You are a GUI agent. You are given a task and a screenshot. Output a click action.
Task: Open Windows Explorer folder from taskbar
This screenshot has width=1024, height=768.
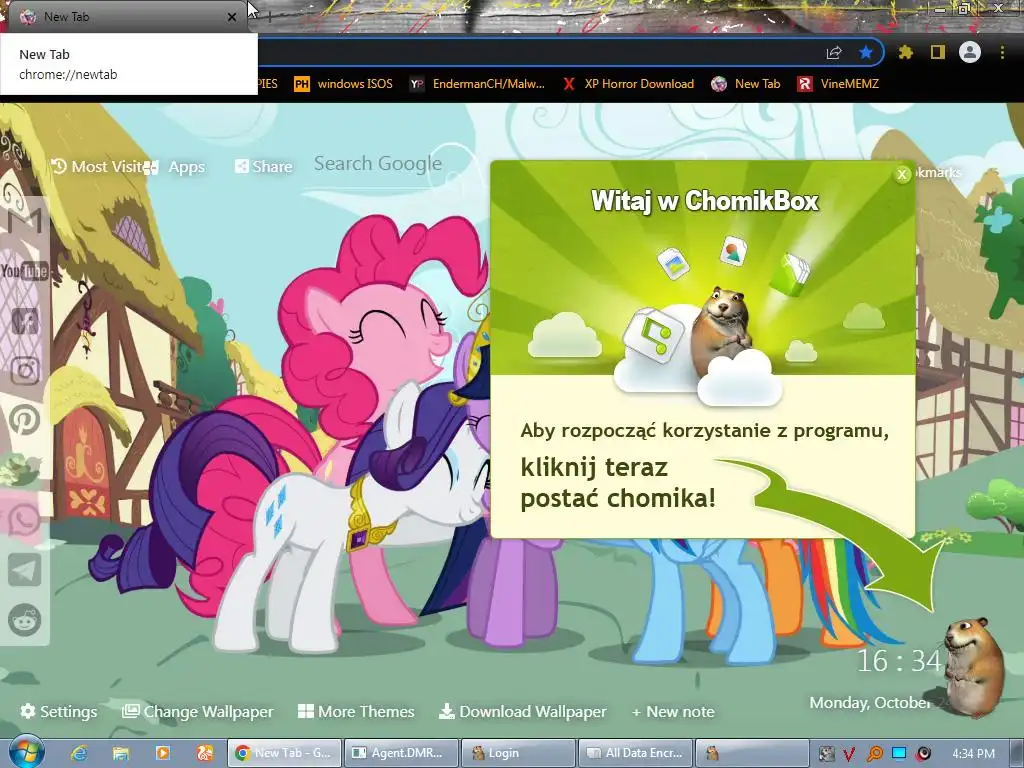pyautogui.click(x=121, y=753)
